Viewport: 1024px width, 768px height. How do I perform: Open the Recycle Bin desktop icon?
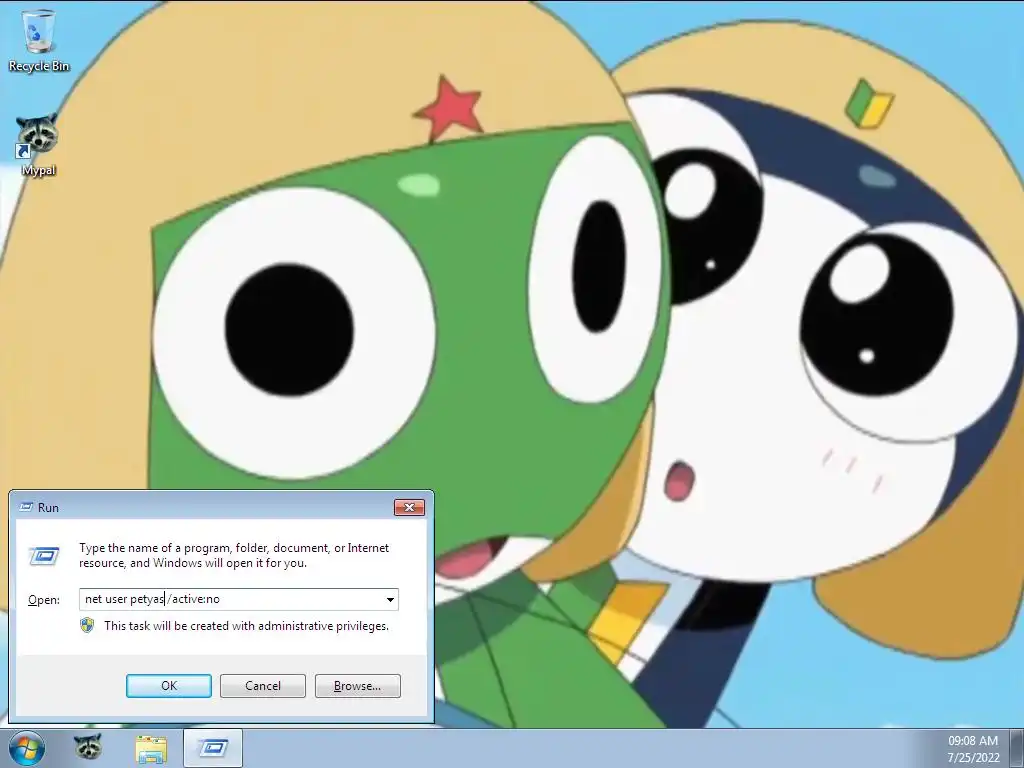tap(39, 40)
